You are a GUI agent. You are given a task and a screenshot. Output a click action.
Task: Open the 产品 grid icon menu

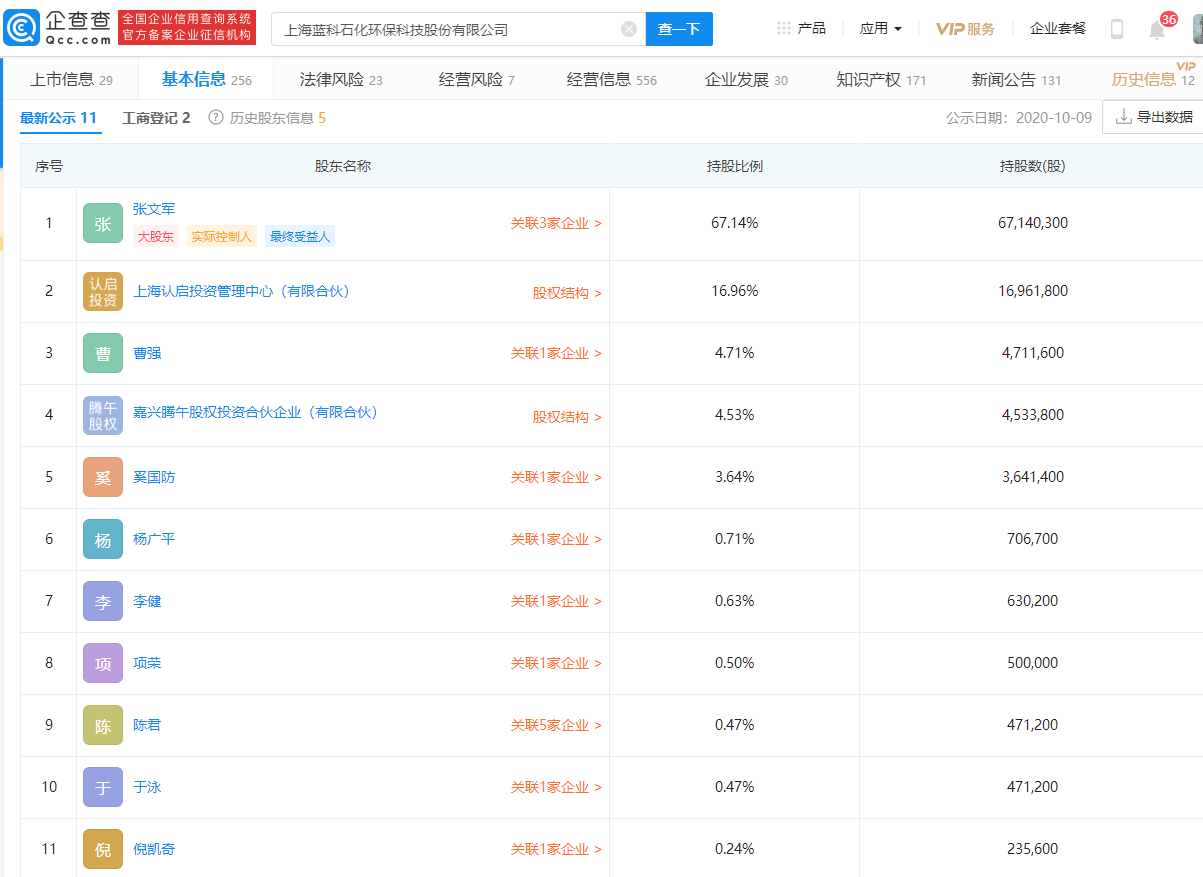(x=783, y=28)
